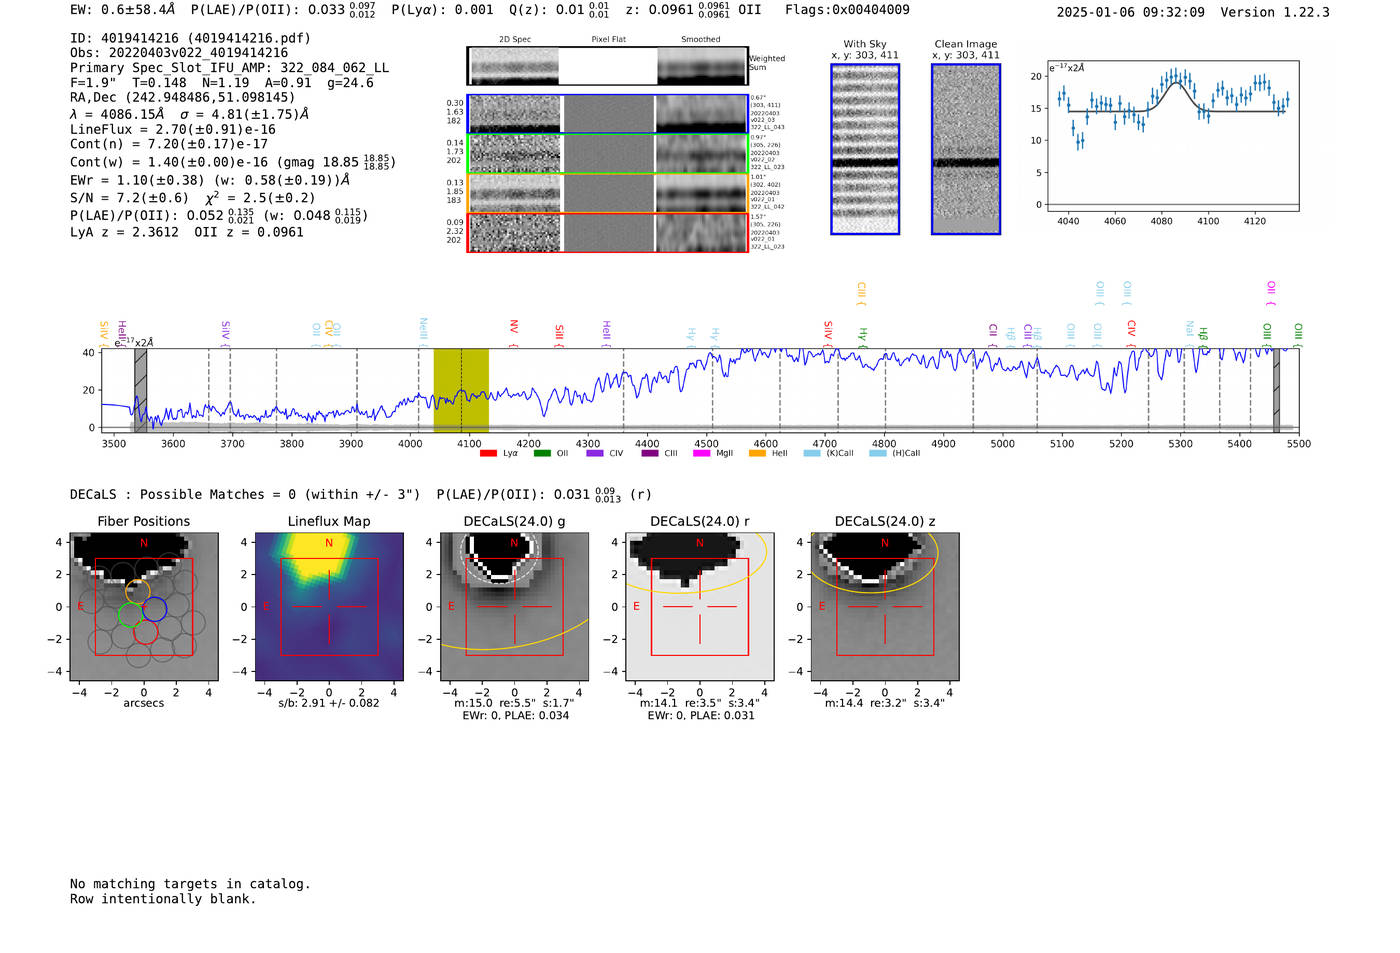Click 'Primary Spec_Slot_IFU_AMP: 322_084_062_LL'
1400x953 pixels.
point(229,68)
